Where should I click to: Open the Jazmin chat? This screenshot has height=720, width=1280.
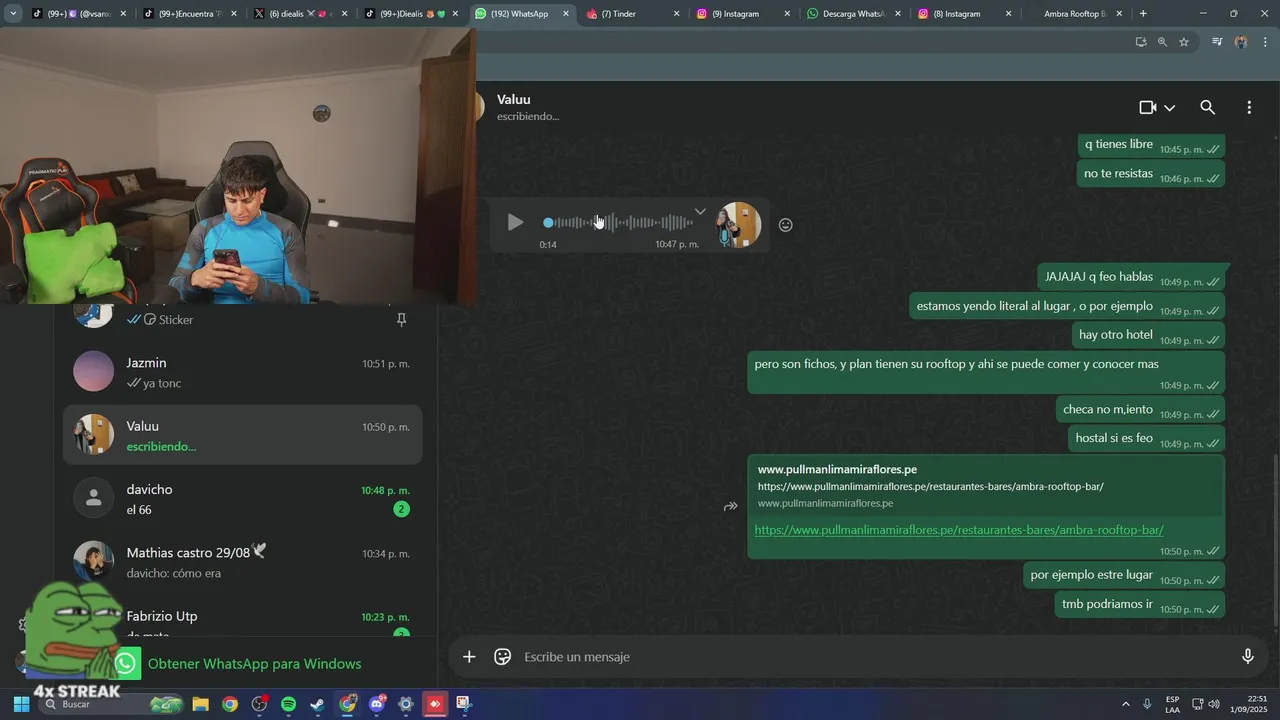click(242, 372)
